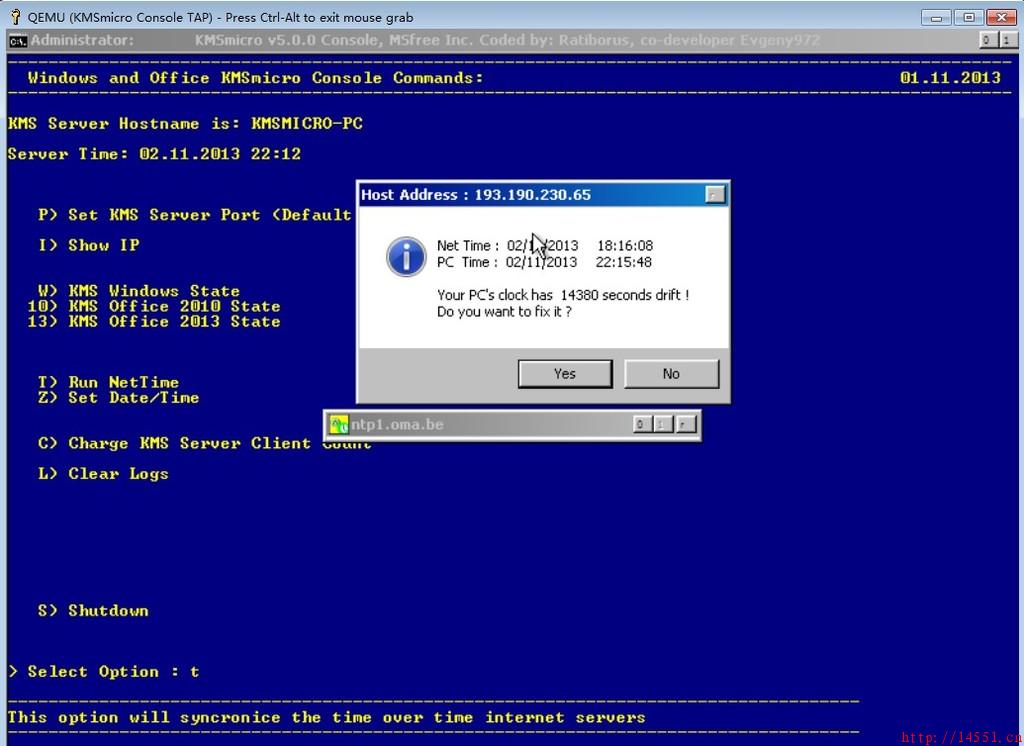Close the Host Address dialog via title button
This screenshot has height=746, width=1024.
click(x=714, y=195)
